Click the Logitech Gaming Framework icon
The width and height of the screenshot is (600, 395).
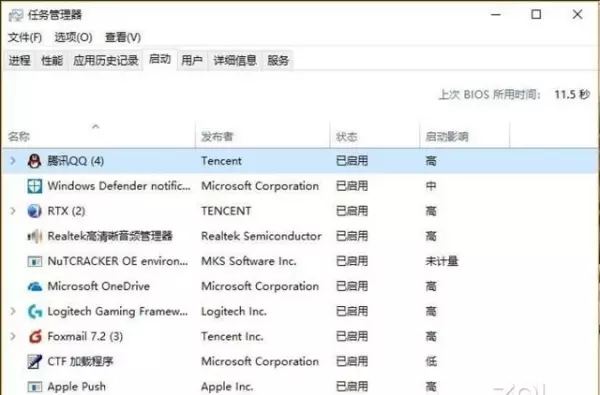click(34, 312)
